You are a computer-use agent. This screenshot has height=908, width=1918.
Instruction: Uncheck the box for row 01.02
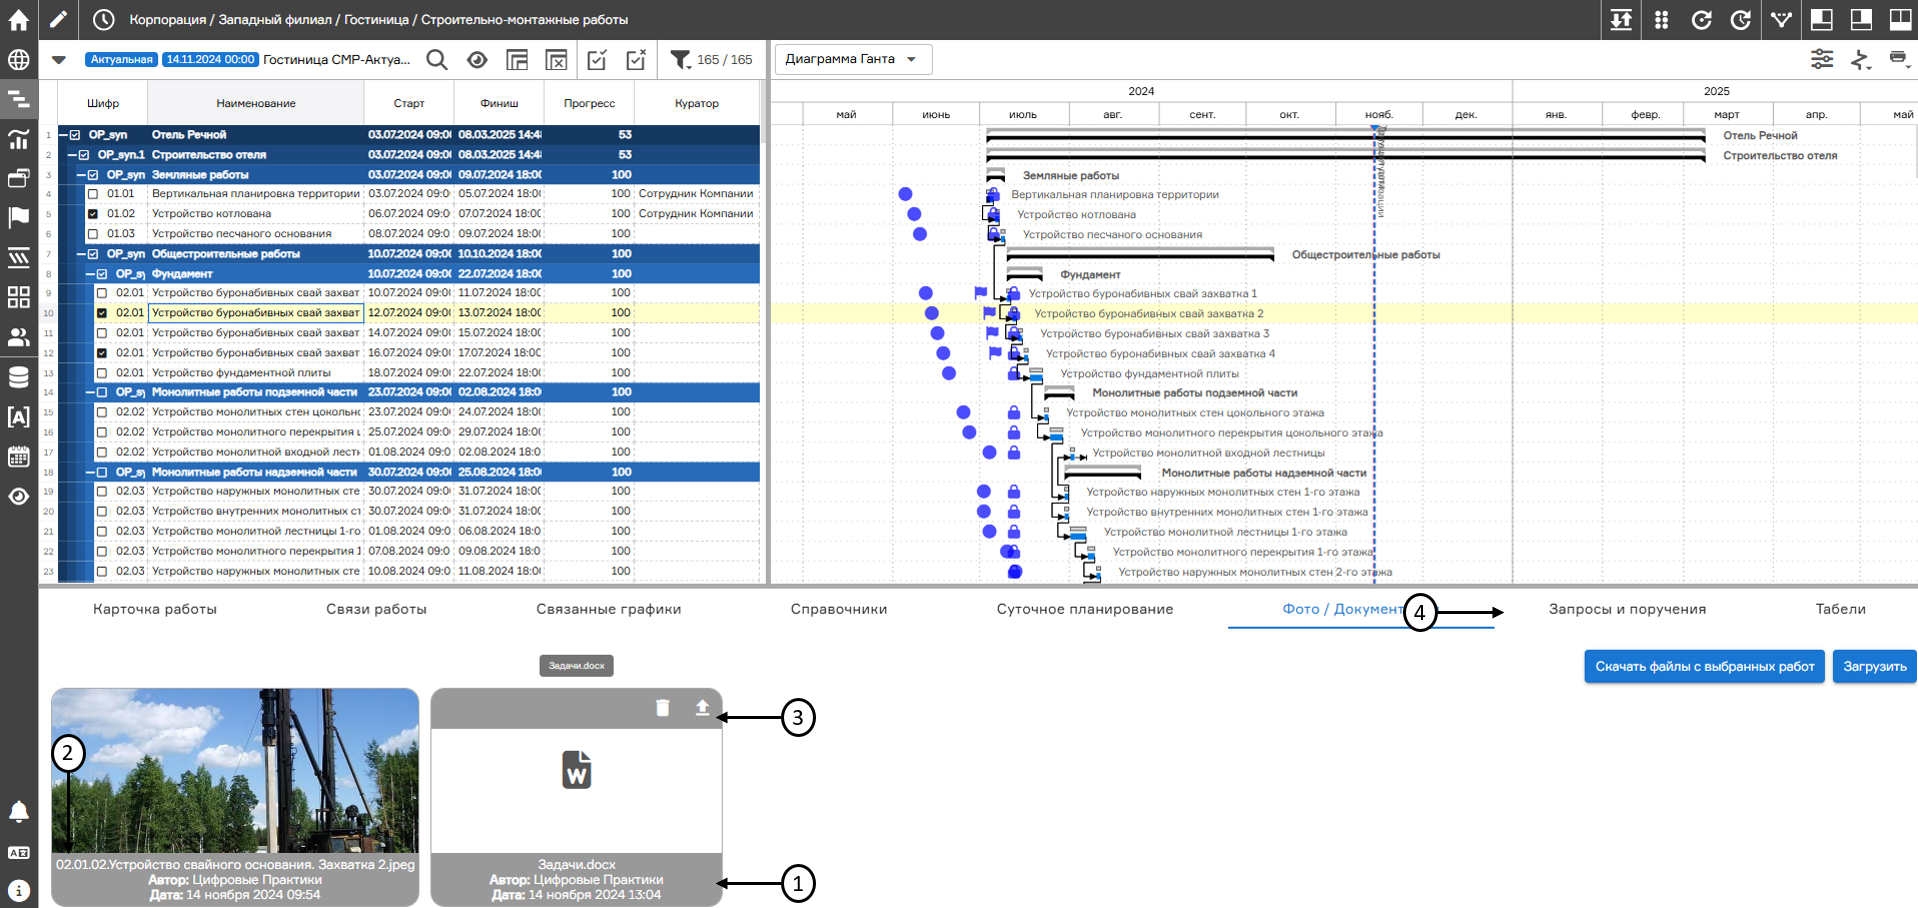coord(93,214)
